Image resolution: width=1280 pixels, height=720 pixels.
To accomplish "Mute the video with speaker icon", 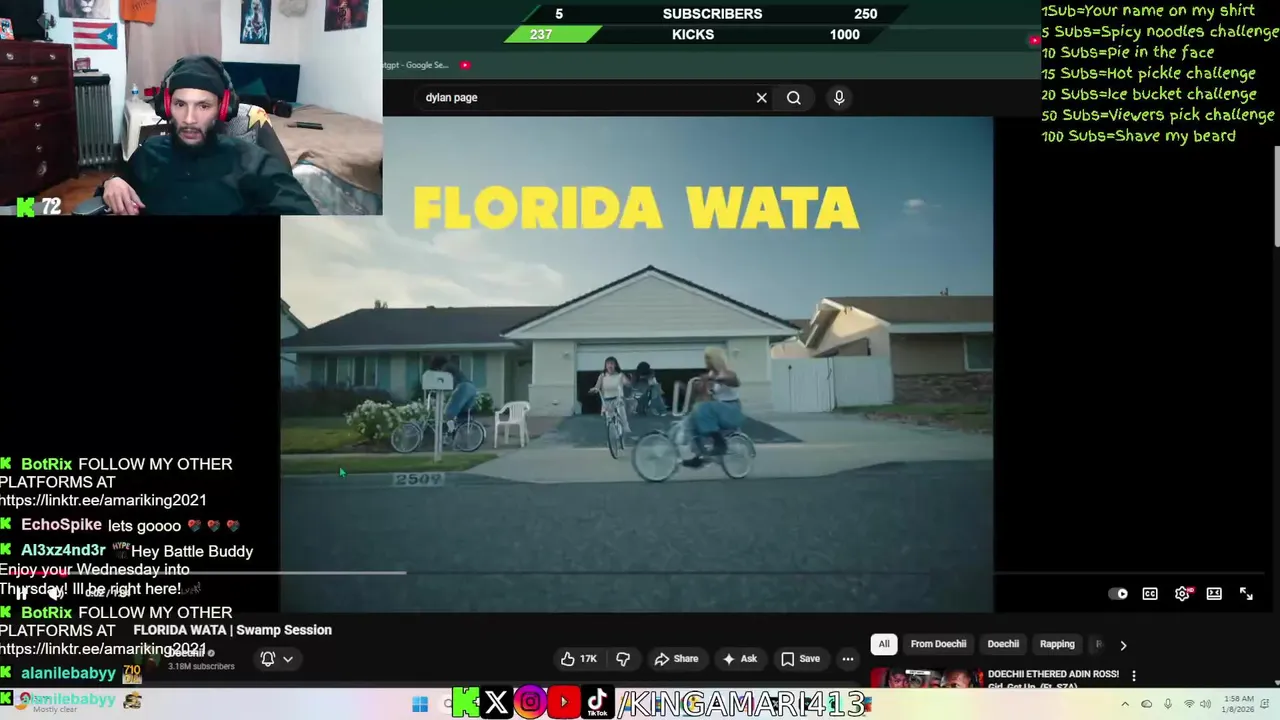I will coord(57,593).
